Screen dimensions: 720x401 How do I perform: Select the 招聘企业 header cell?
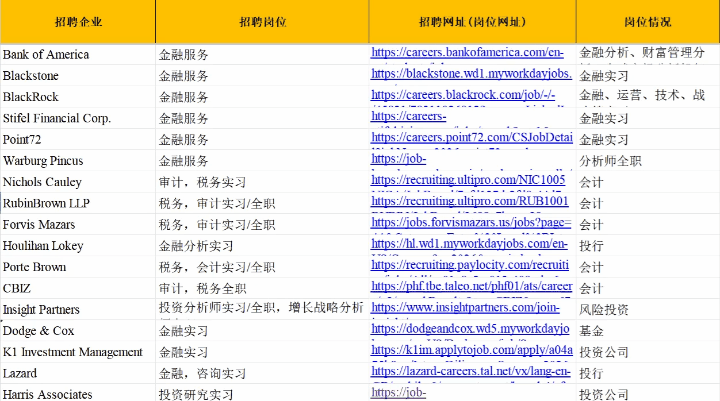78,22
